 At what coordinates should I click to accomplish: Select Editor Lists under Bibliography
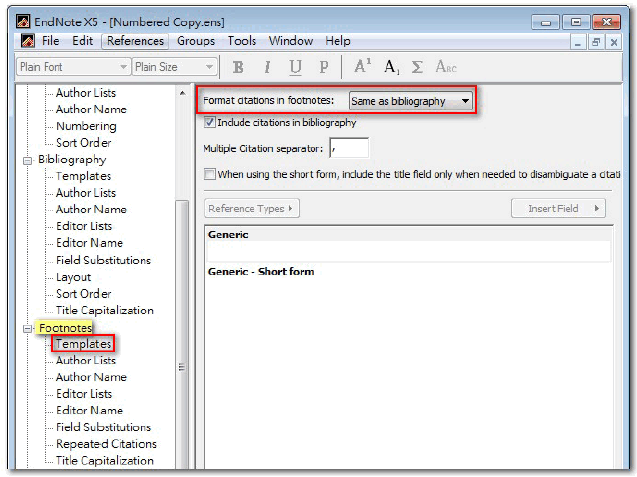tap(84, 226)
